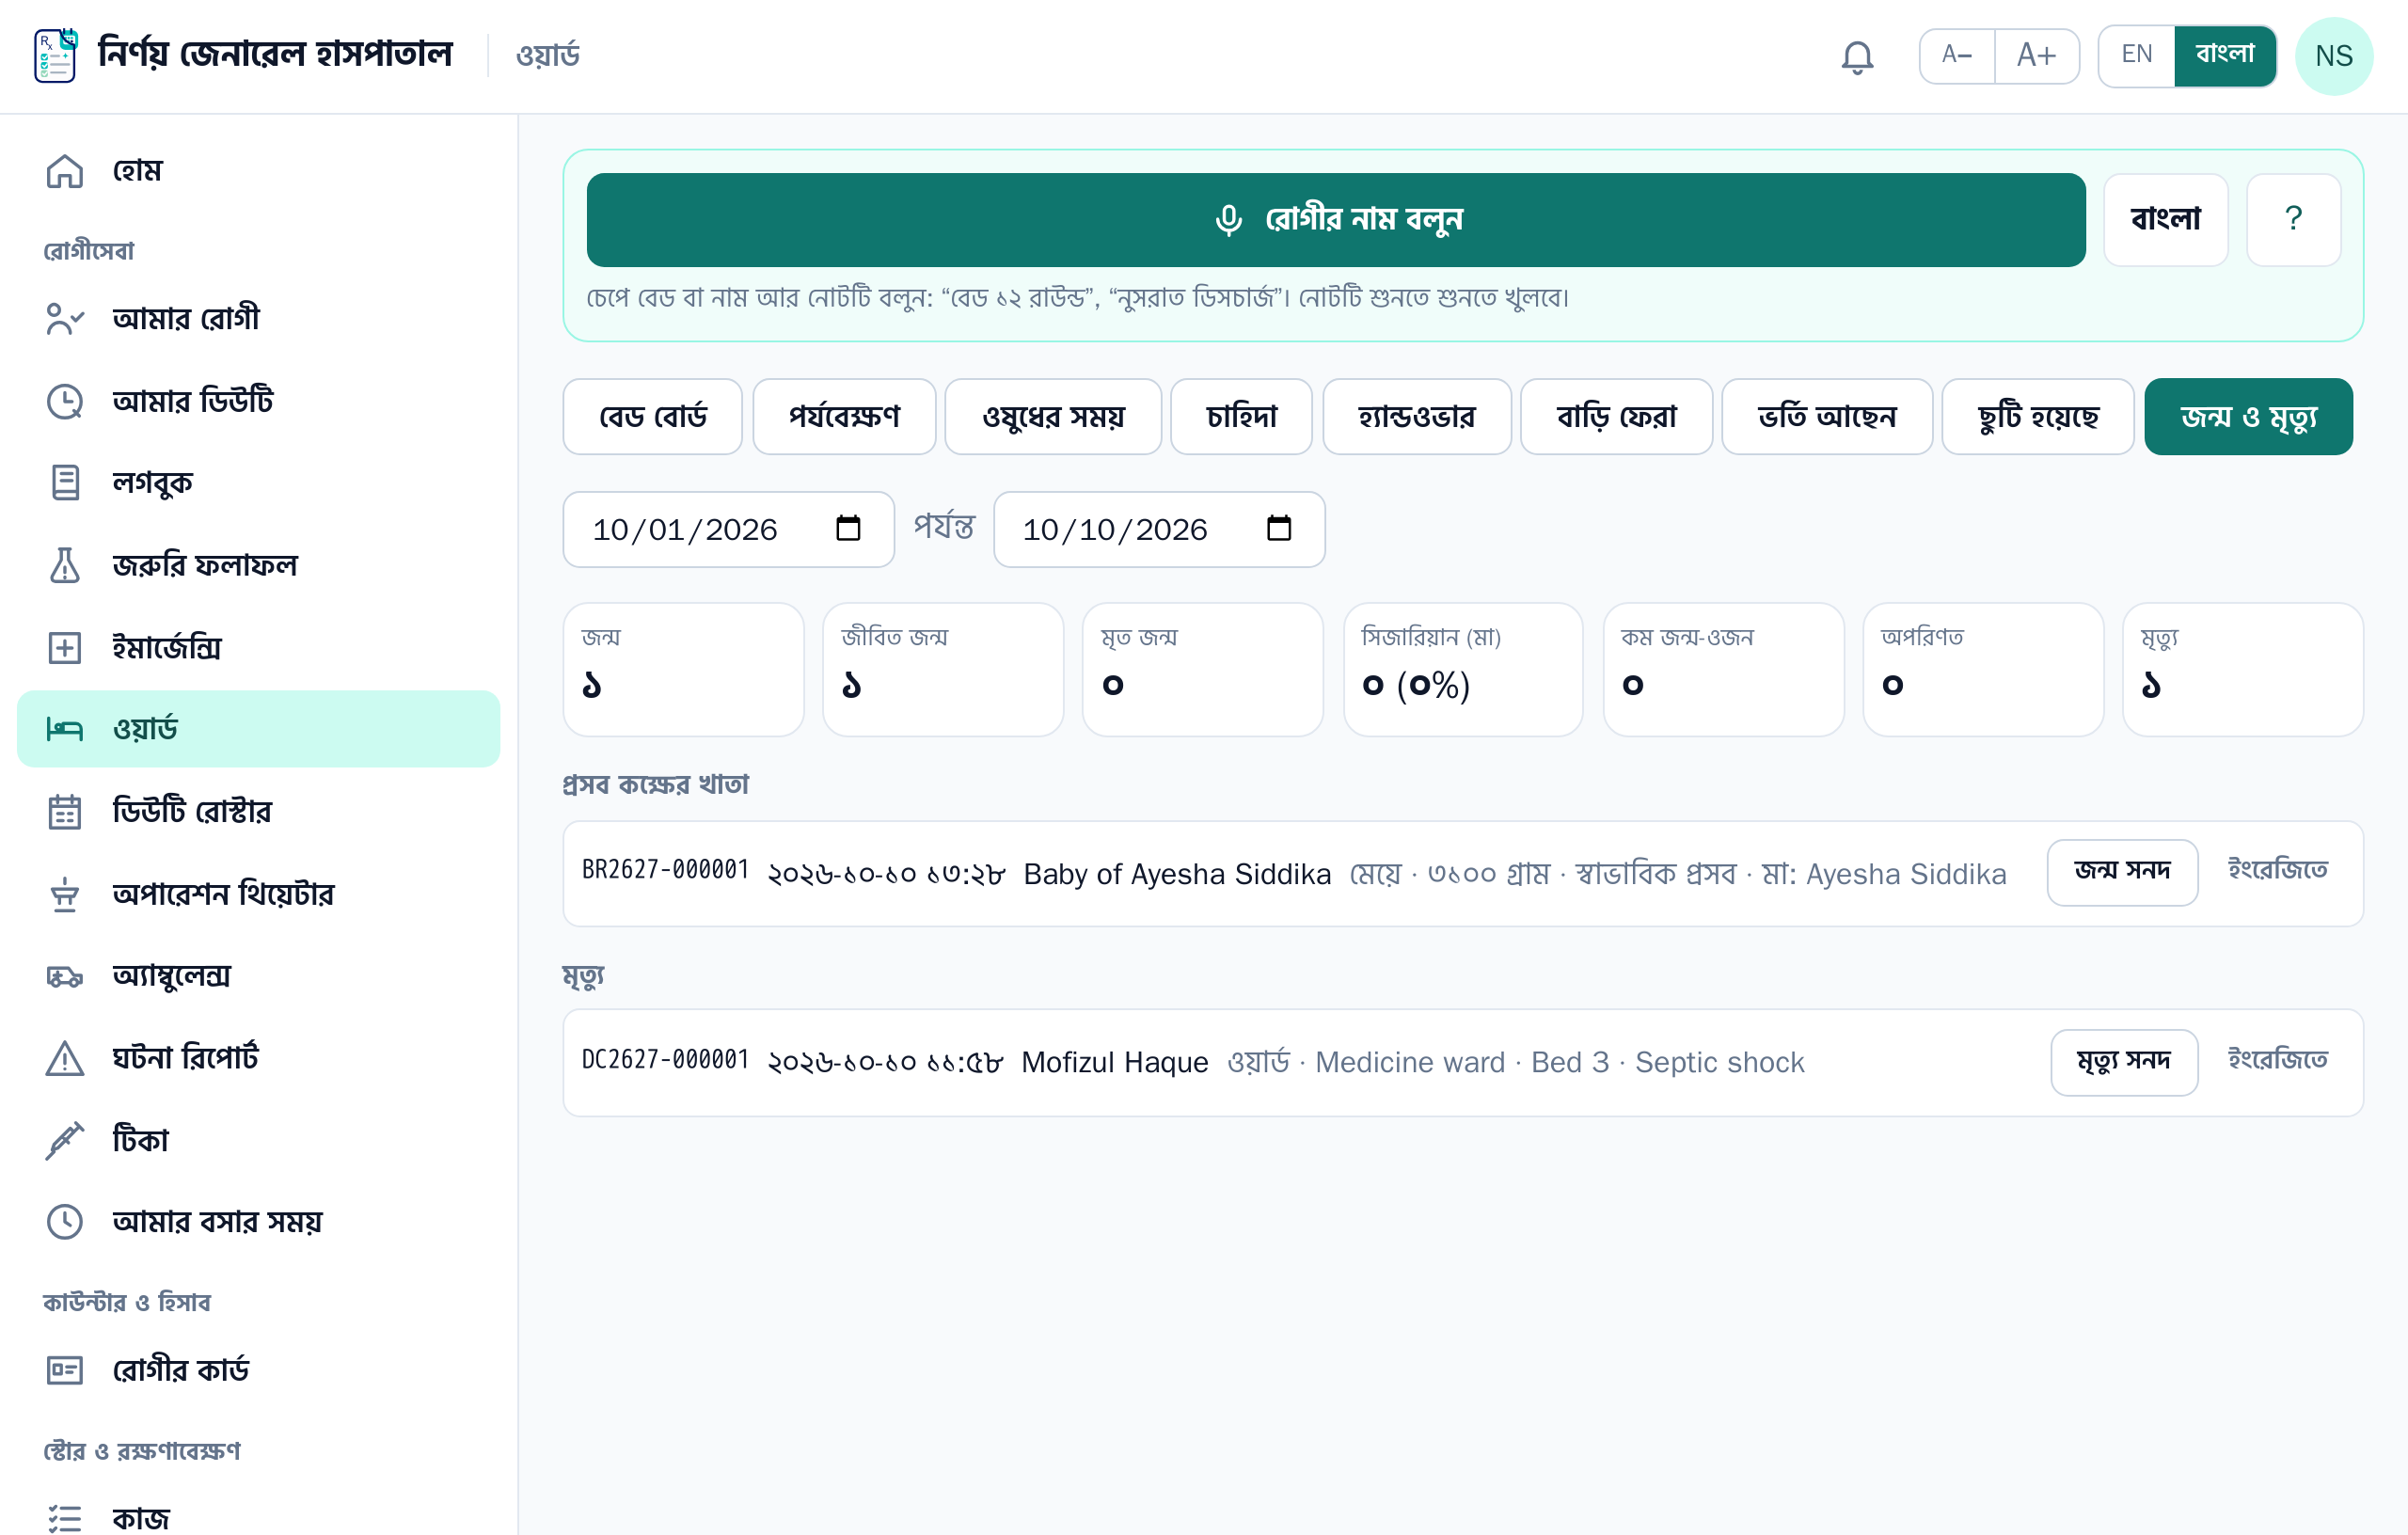Click the রোগীর কার্ড card icon
2408x1535 pixels.
(x=65, y=1369)
